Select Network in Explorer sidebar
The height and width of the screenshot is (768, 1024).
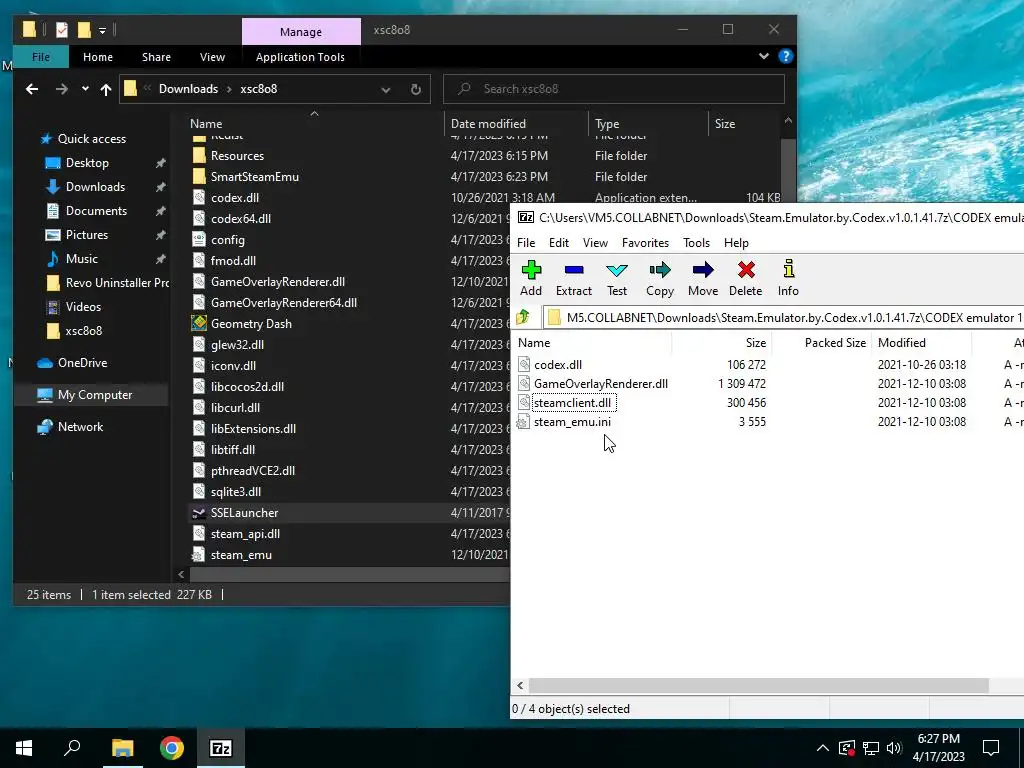pyautogui.click(x=80, y=427)
